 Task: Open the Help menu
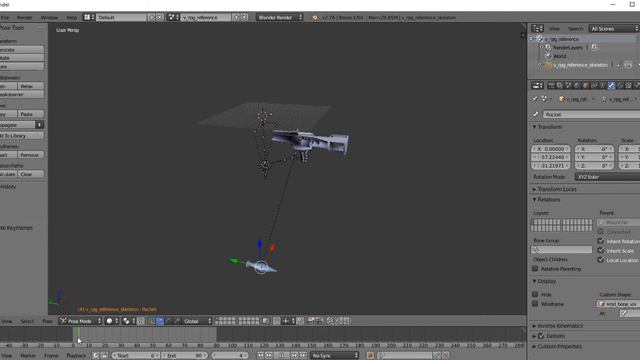pos(71,18)
